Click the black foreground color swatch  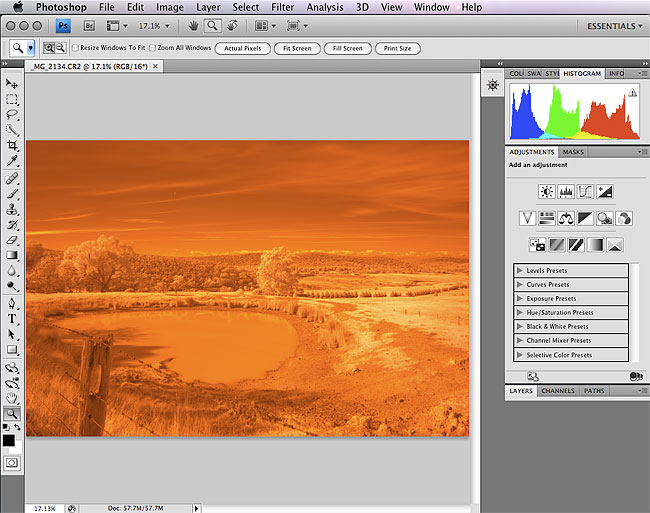click(x=9, y=440)
